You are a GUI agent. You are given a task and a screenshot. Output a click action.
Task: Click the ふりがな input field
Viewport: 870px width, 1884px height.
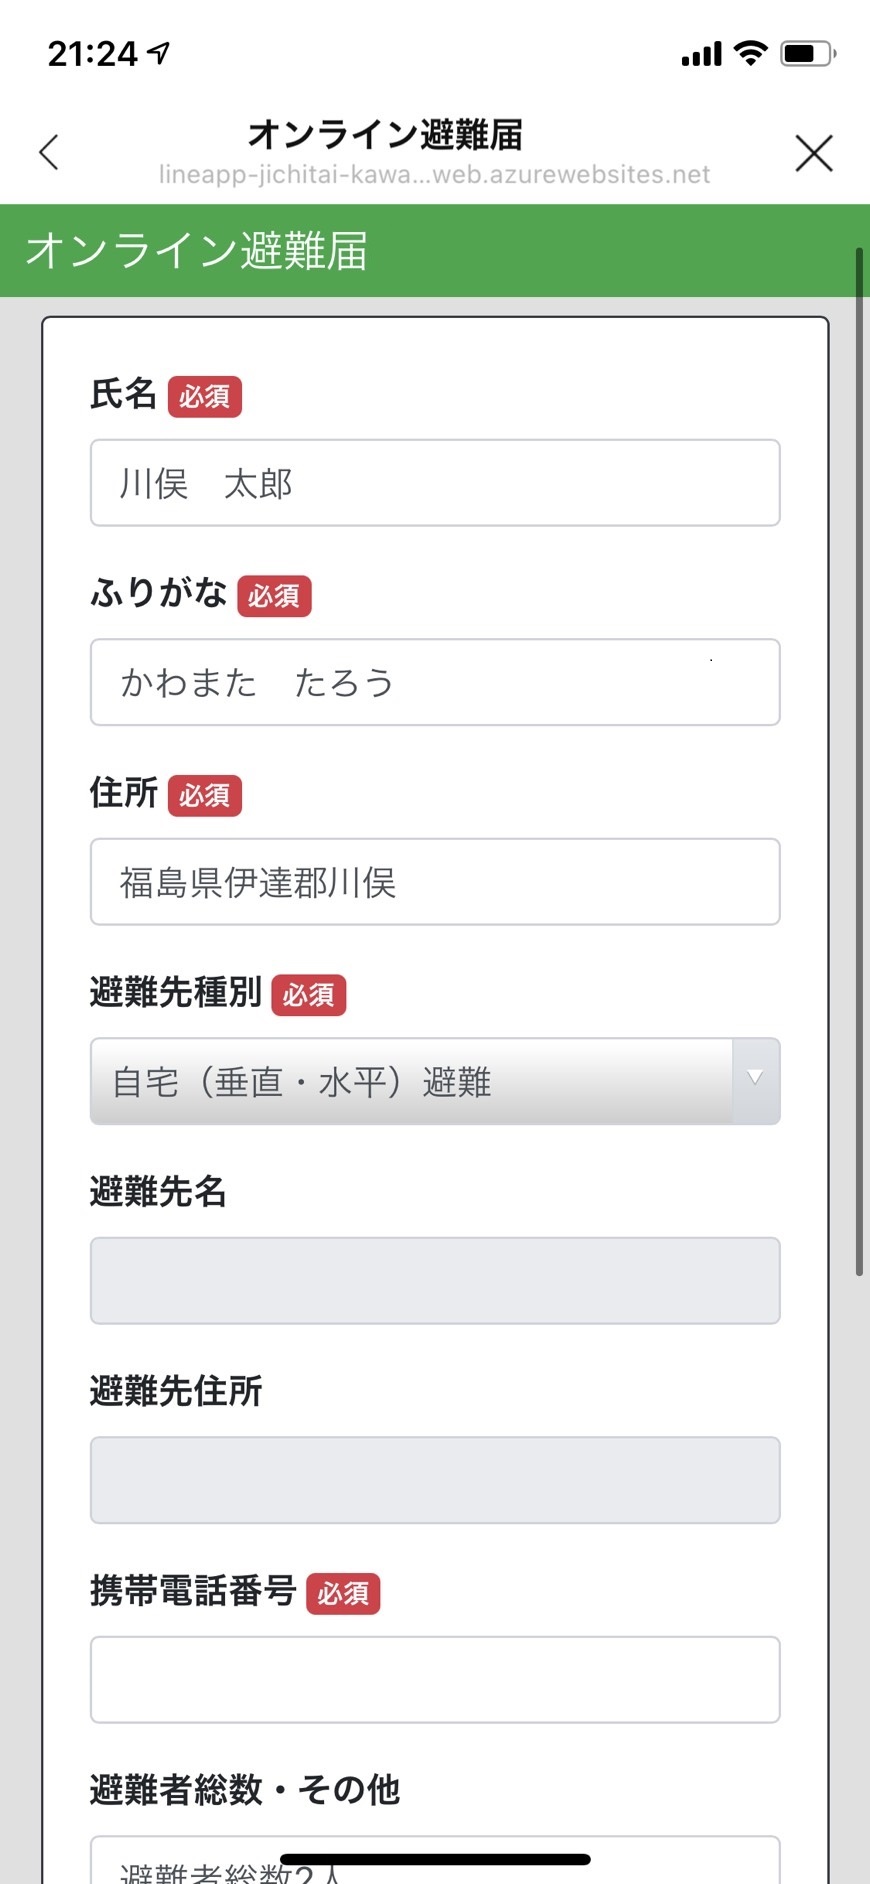[x=435, y=682]
